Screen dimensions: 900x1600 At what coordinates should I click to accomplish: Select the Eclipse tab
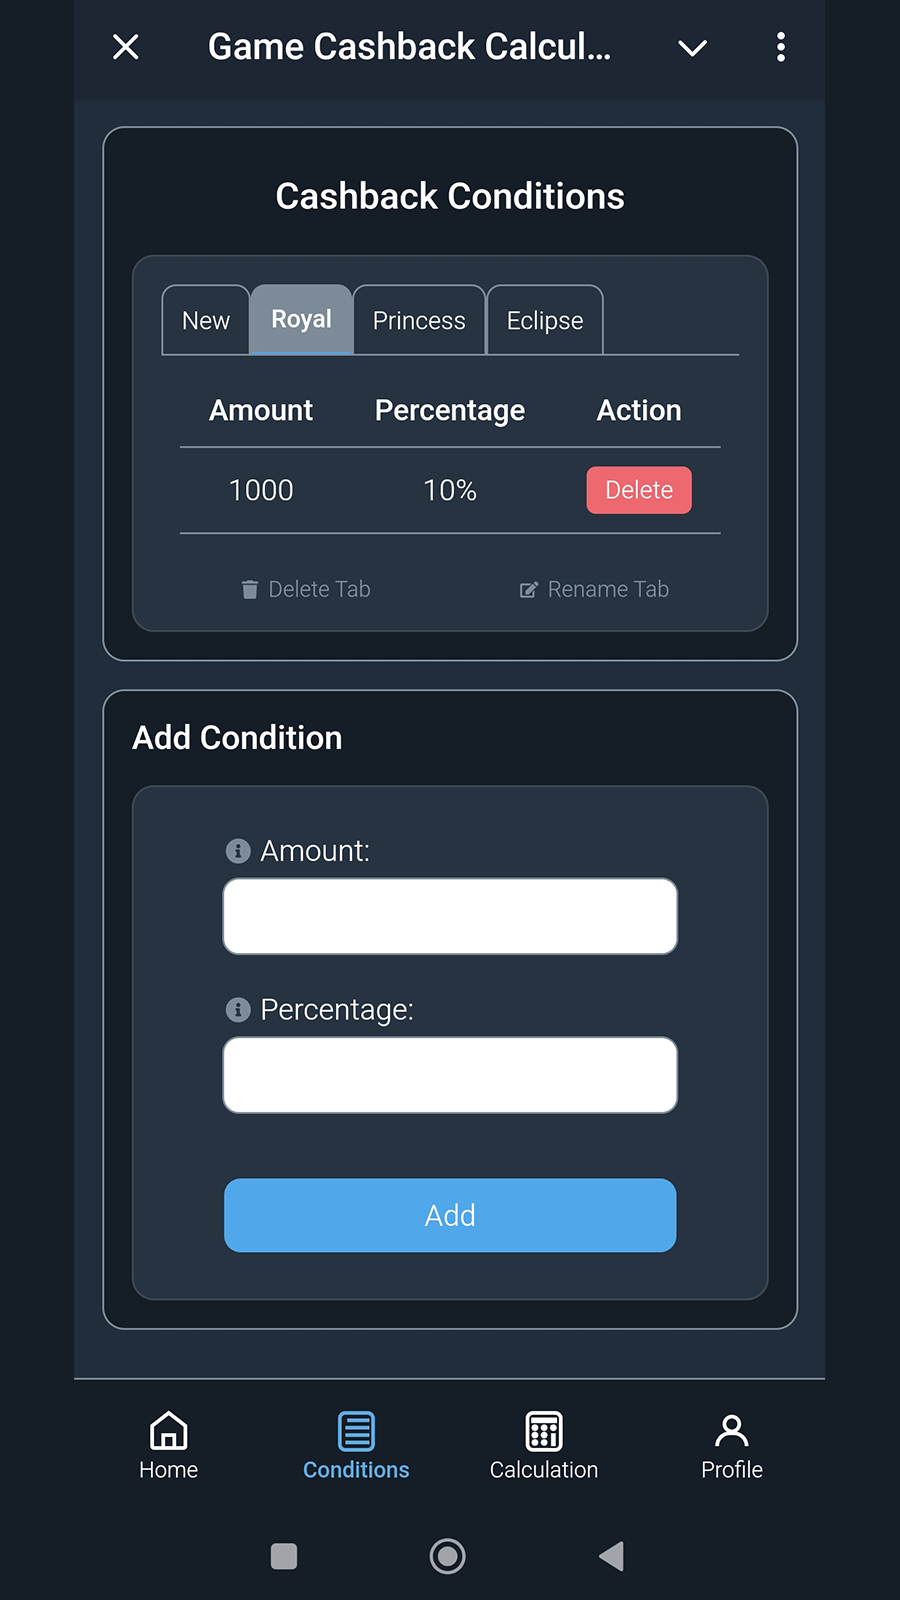coord(545,321)
